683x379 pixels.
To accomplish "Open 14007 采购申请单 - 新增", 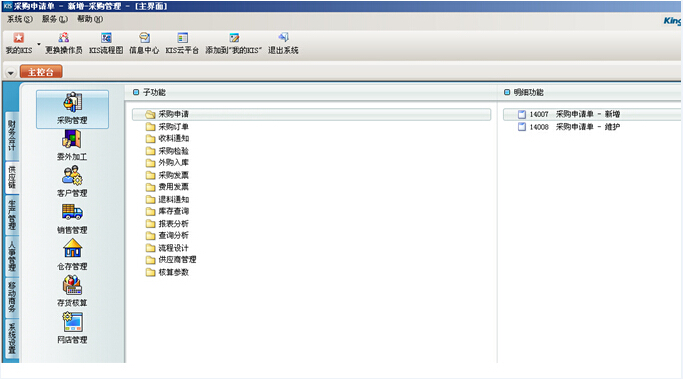I will pyautogui.click(x=592, y=114).
